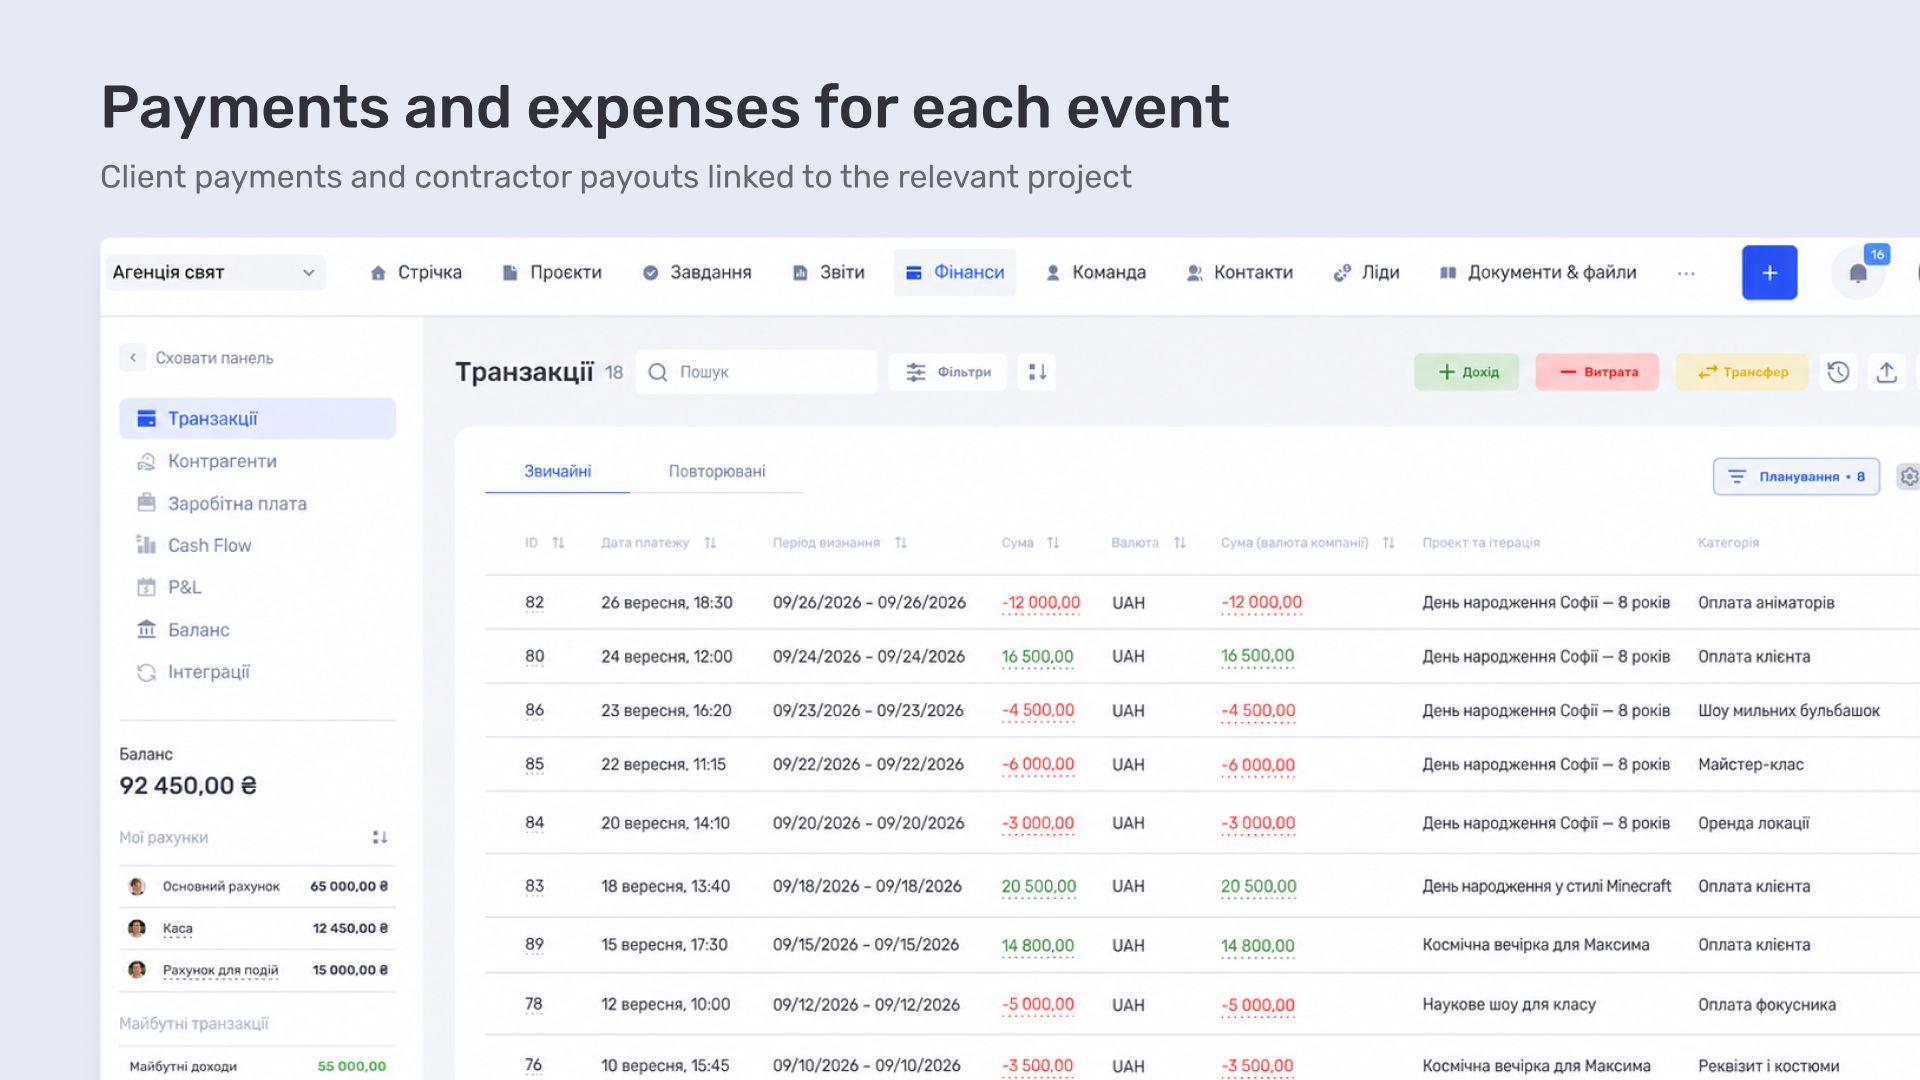Open the Планування filter button

point(1796,477)
